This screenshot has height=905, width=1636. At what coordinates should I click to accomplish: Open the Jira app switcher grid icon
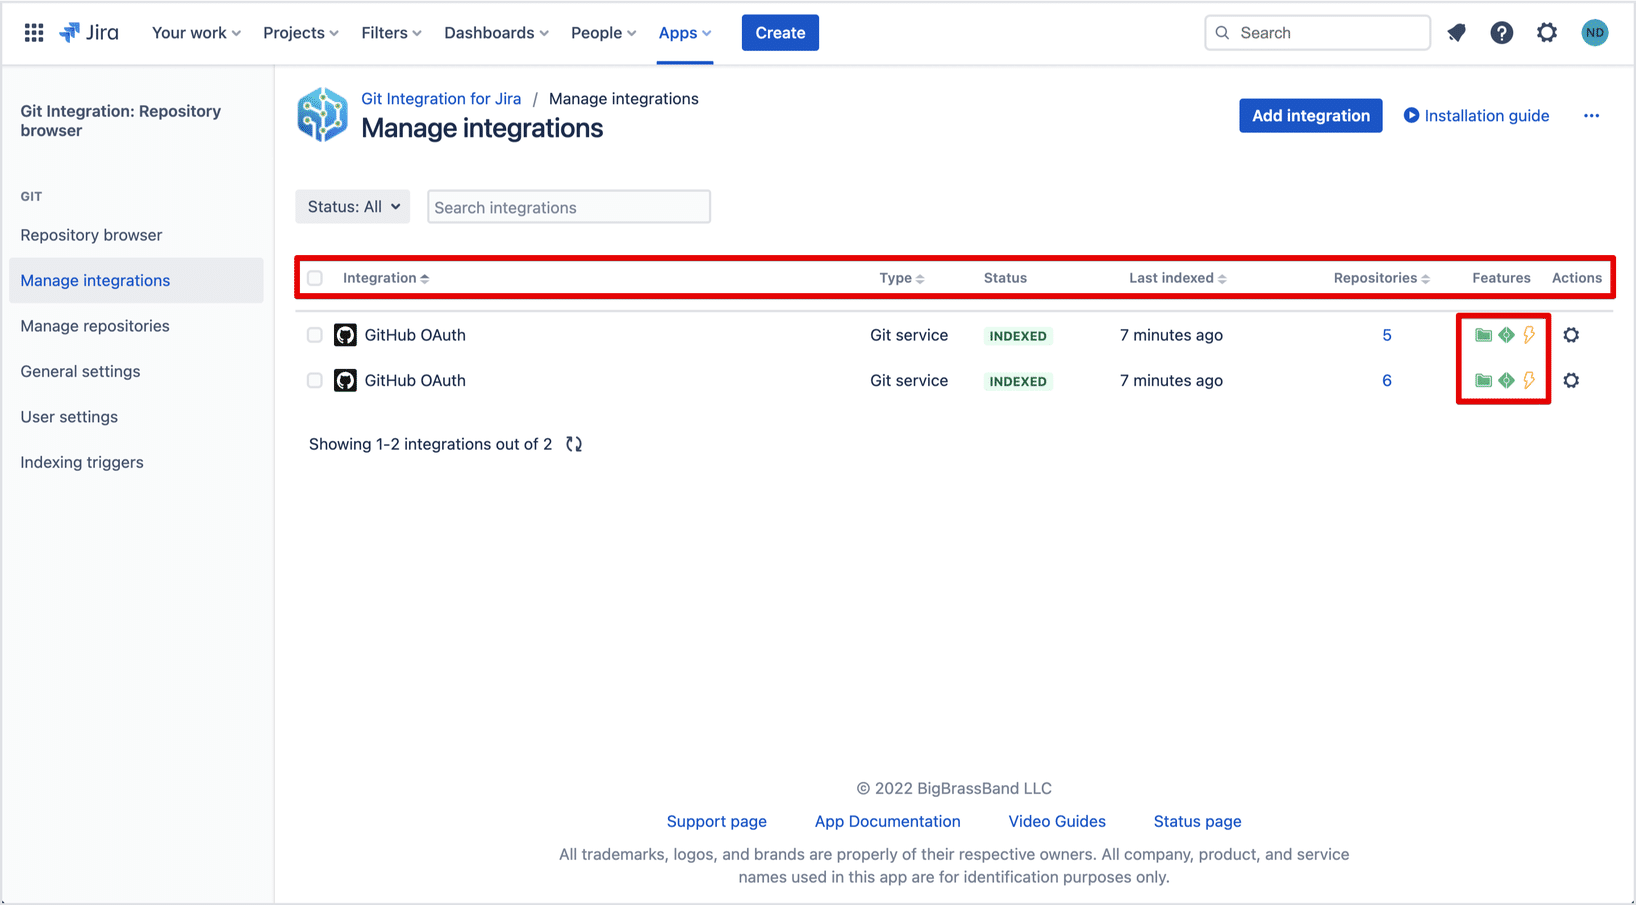(33, 32)
